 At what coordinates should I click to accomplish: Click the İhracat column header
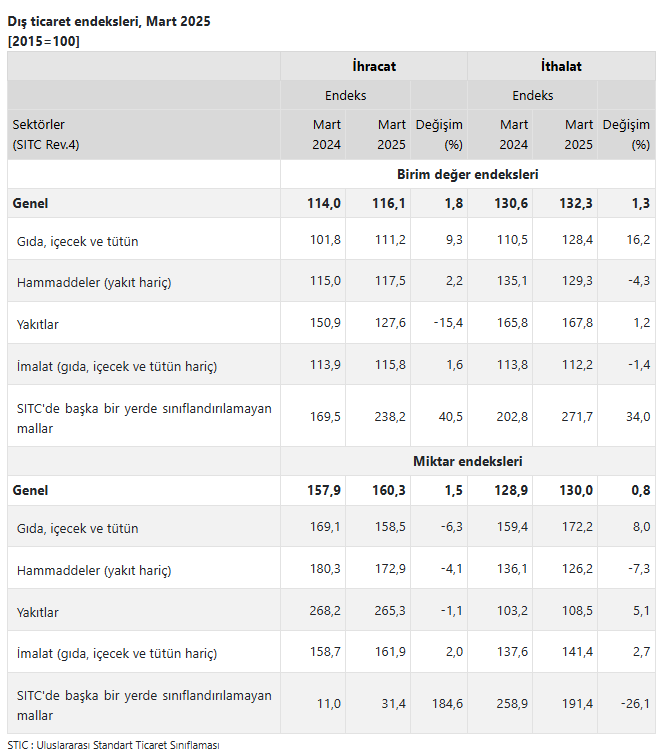[374, 66]
